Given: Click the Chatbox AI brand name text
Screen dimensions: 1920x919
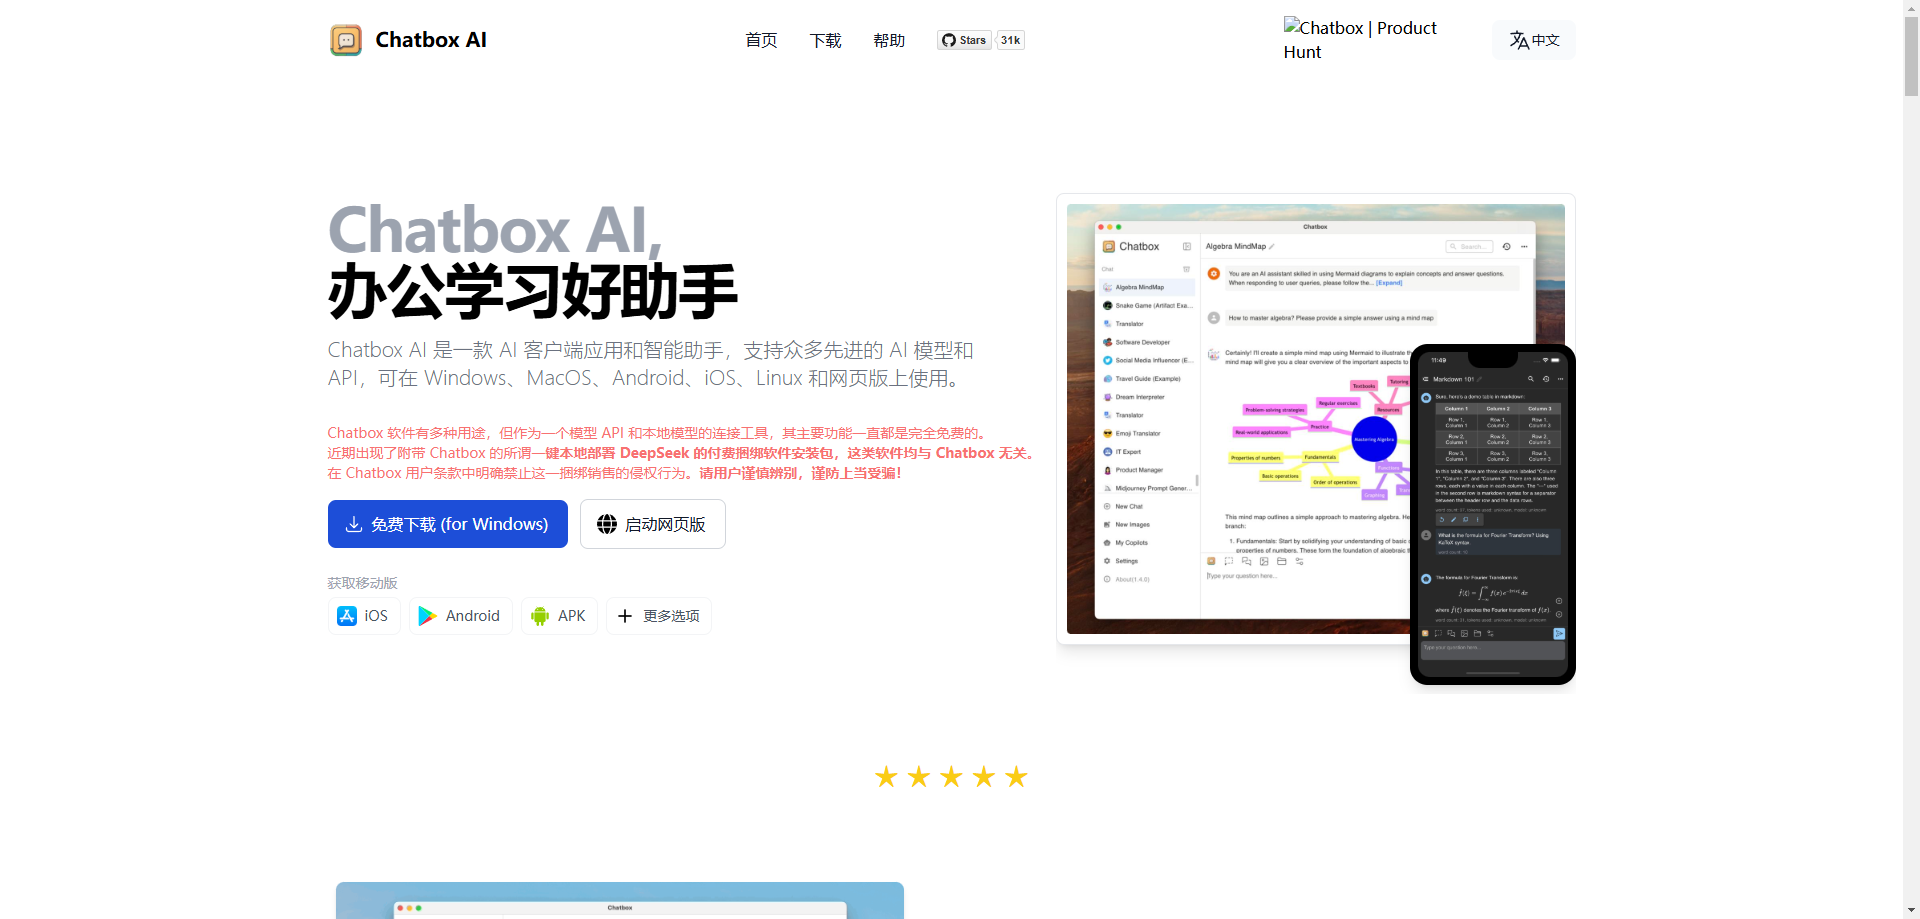Looking at the screenshot, I should point(431,40).
